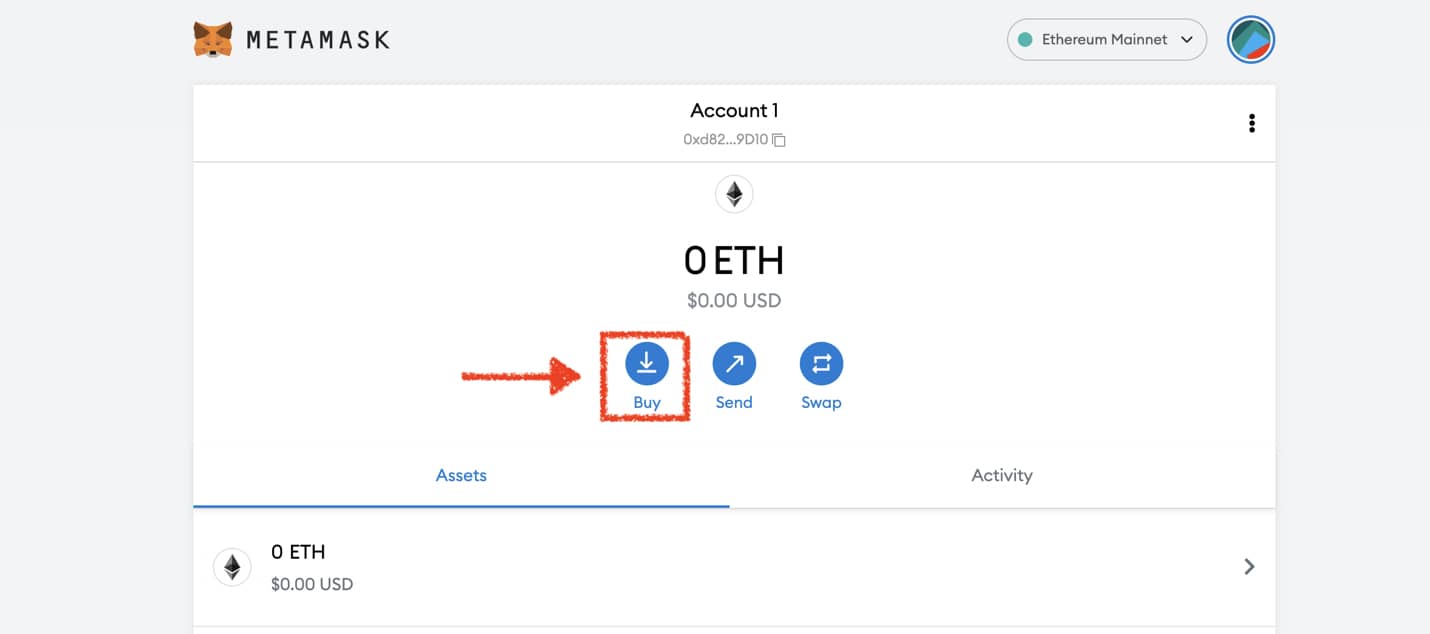The image size is (1430, 634).
Task: Switch to the Activity tab
Action: coord(1002,476)
